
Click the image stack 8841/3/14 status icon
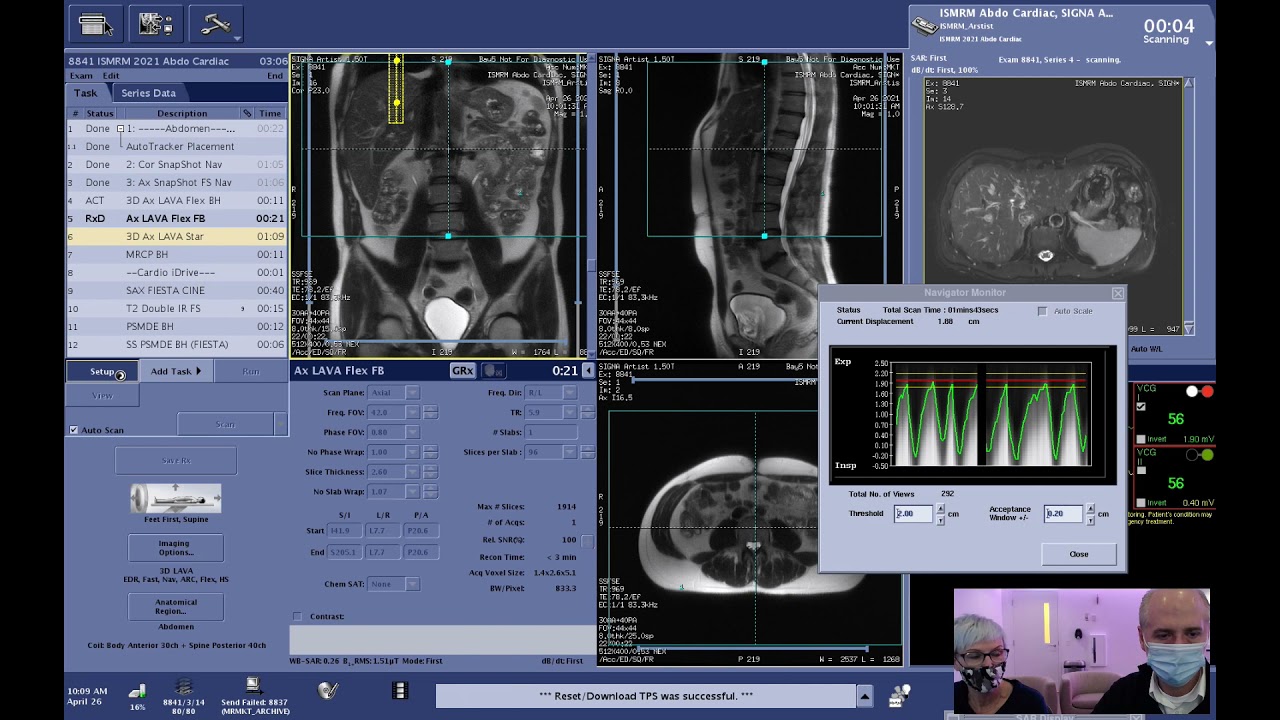(x=183, y=687)
